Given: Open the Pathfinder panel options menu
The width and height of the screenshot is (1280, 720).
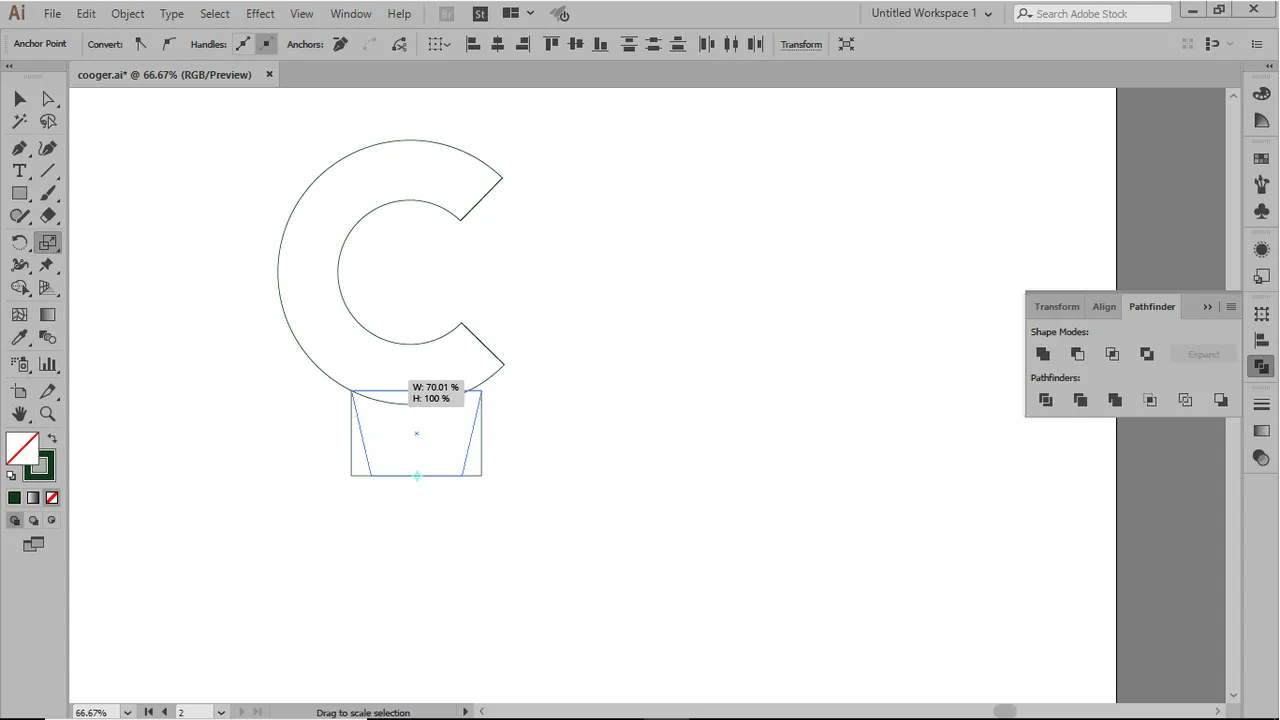Looking at the screenshot, I should pos(1231,307).
